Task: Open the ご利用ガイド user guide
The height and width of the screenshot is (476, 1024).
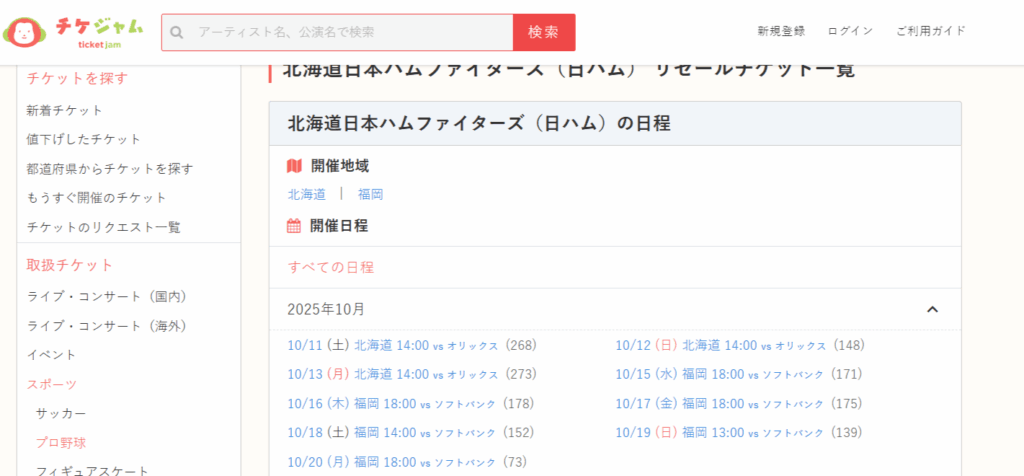Action: coord(930,31)
